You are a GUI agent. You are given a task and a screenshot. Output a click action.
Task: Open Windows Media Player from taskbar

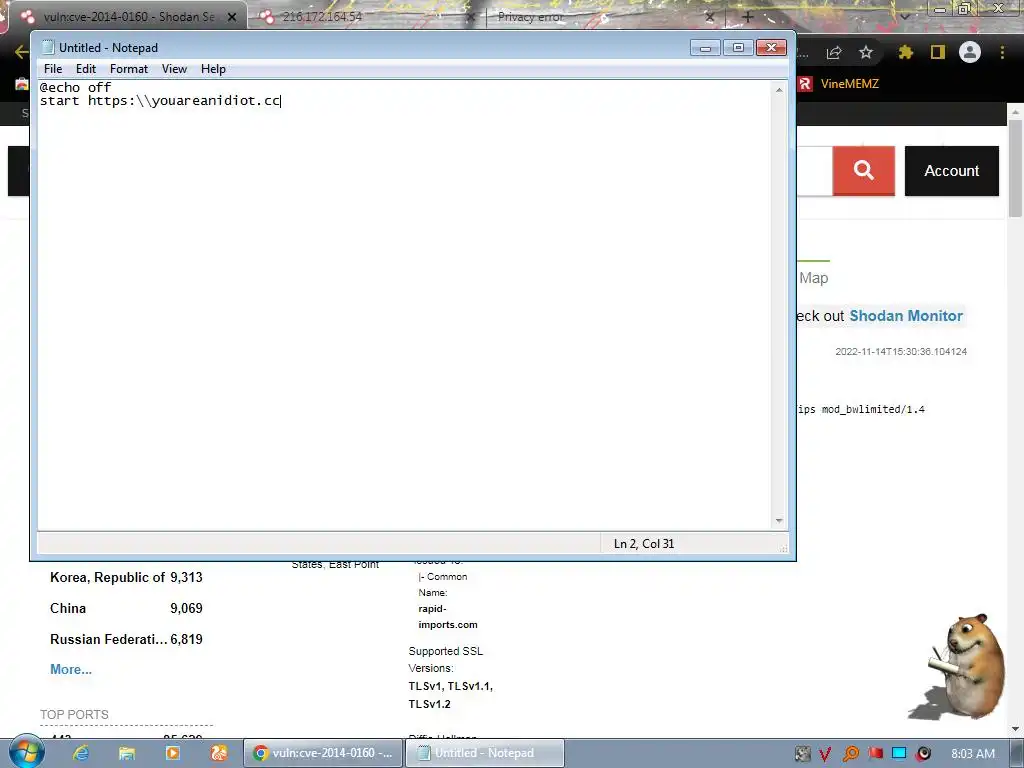point(172,753)
